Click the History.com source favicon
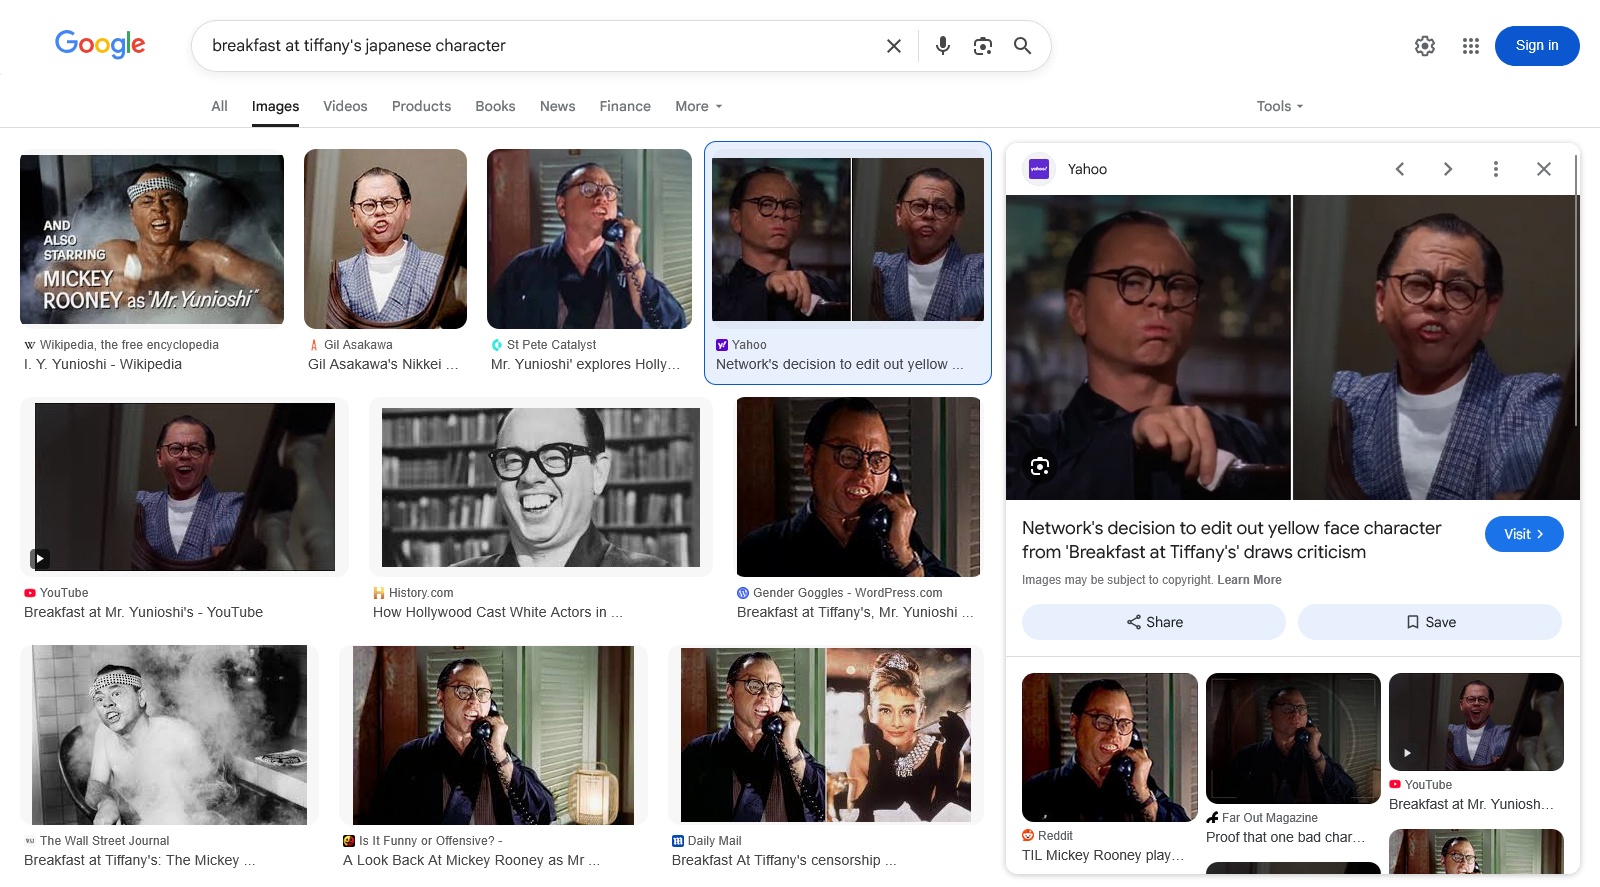This screenshot has height=887, width=1600. (x=379, y=593)
